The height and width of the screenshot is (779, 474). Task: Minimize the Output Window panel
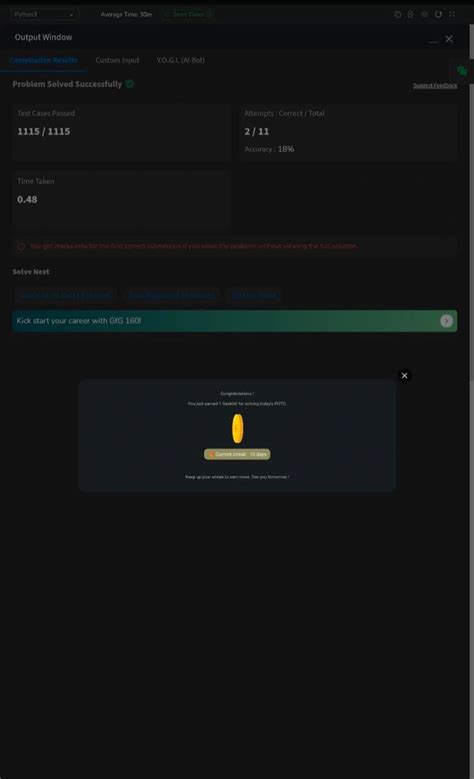[433, 40]
